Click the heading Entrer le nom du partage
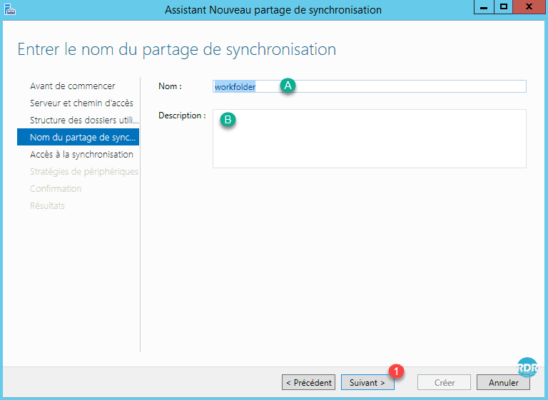Screen dimensions: 548x400 [176, 49]
